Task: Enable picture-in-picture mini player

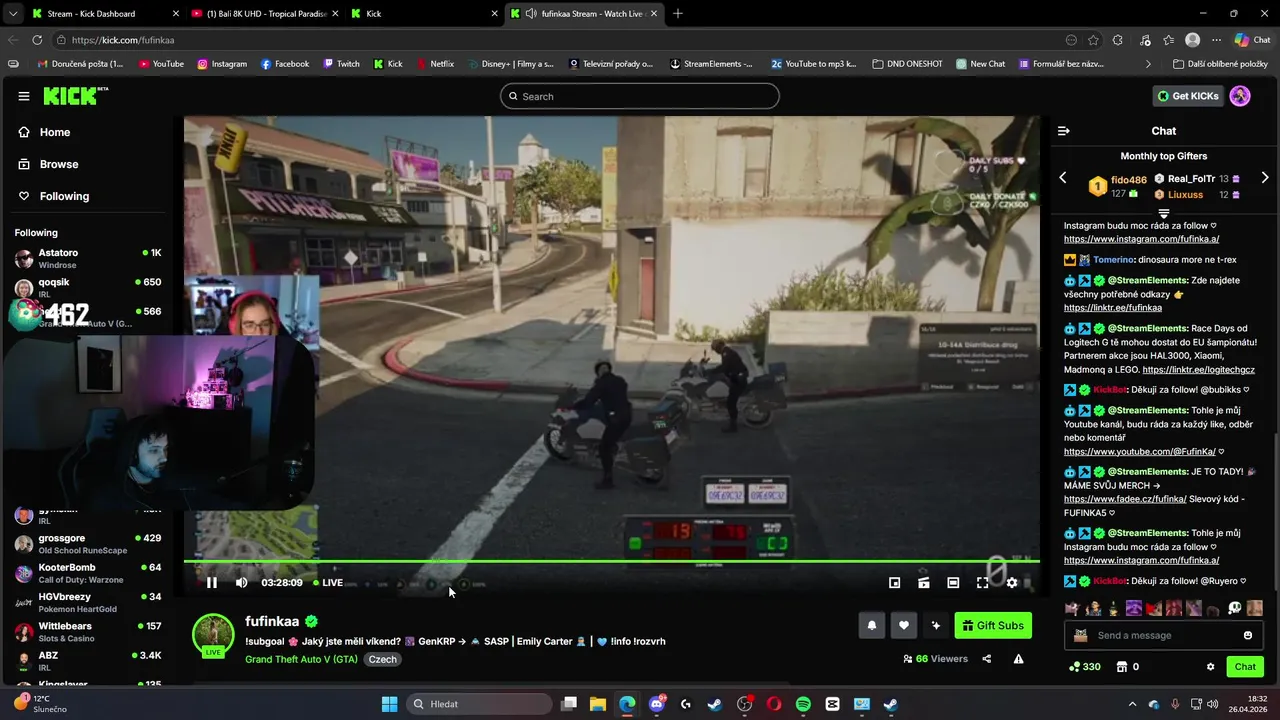Action: (x=895, y=582)
